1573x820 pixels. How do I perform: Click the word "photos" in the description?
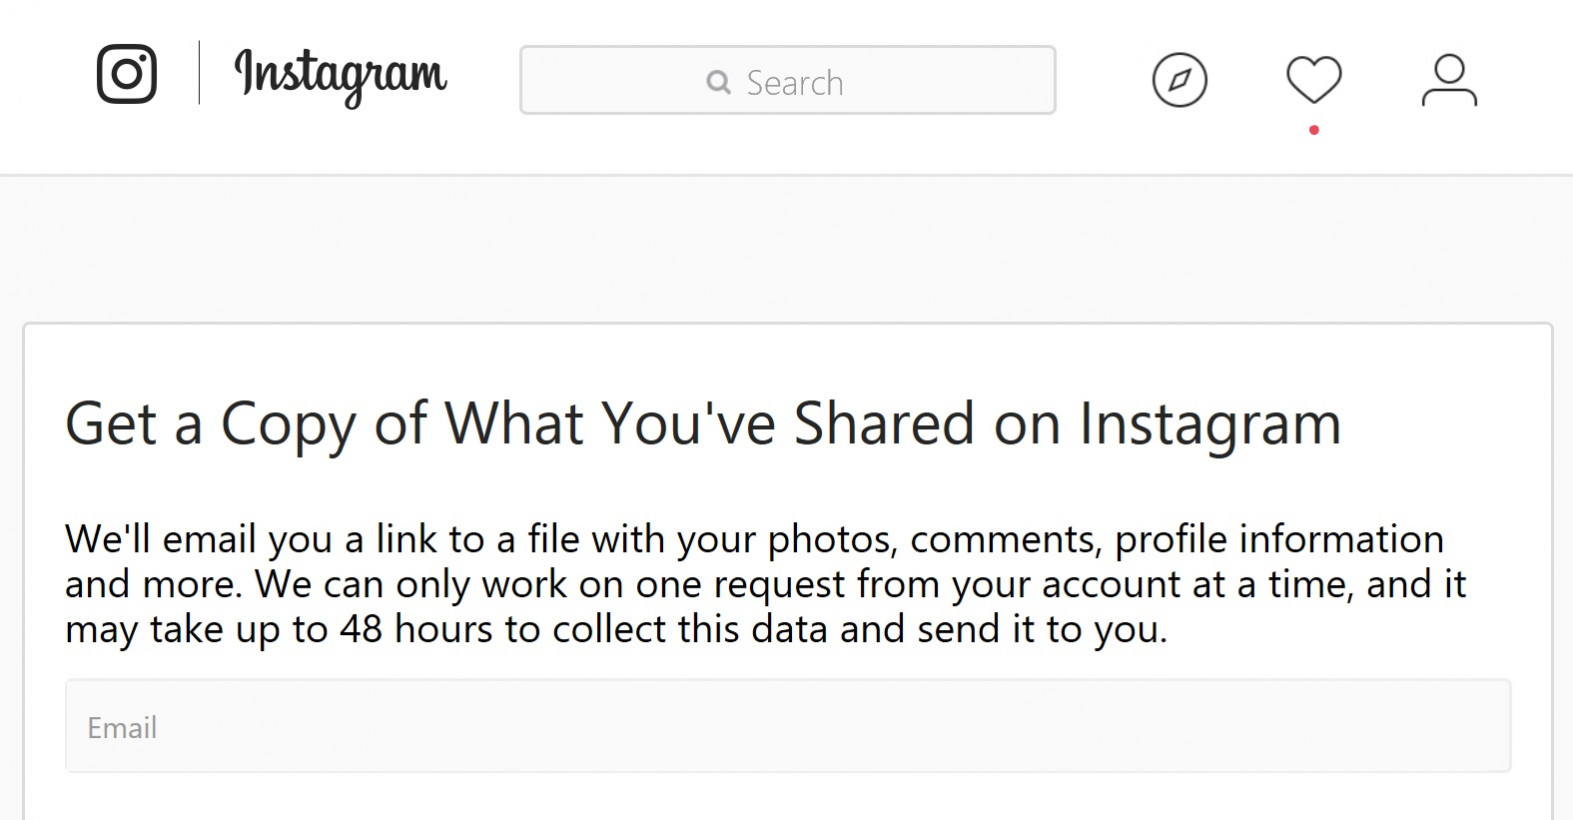click(830, 540)
